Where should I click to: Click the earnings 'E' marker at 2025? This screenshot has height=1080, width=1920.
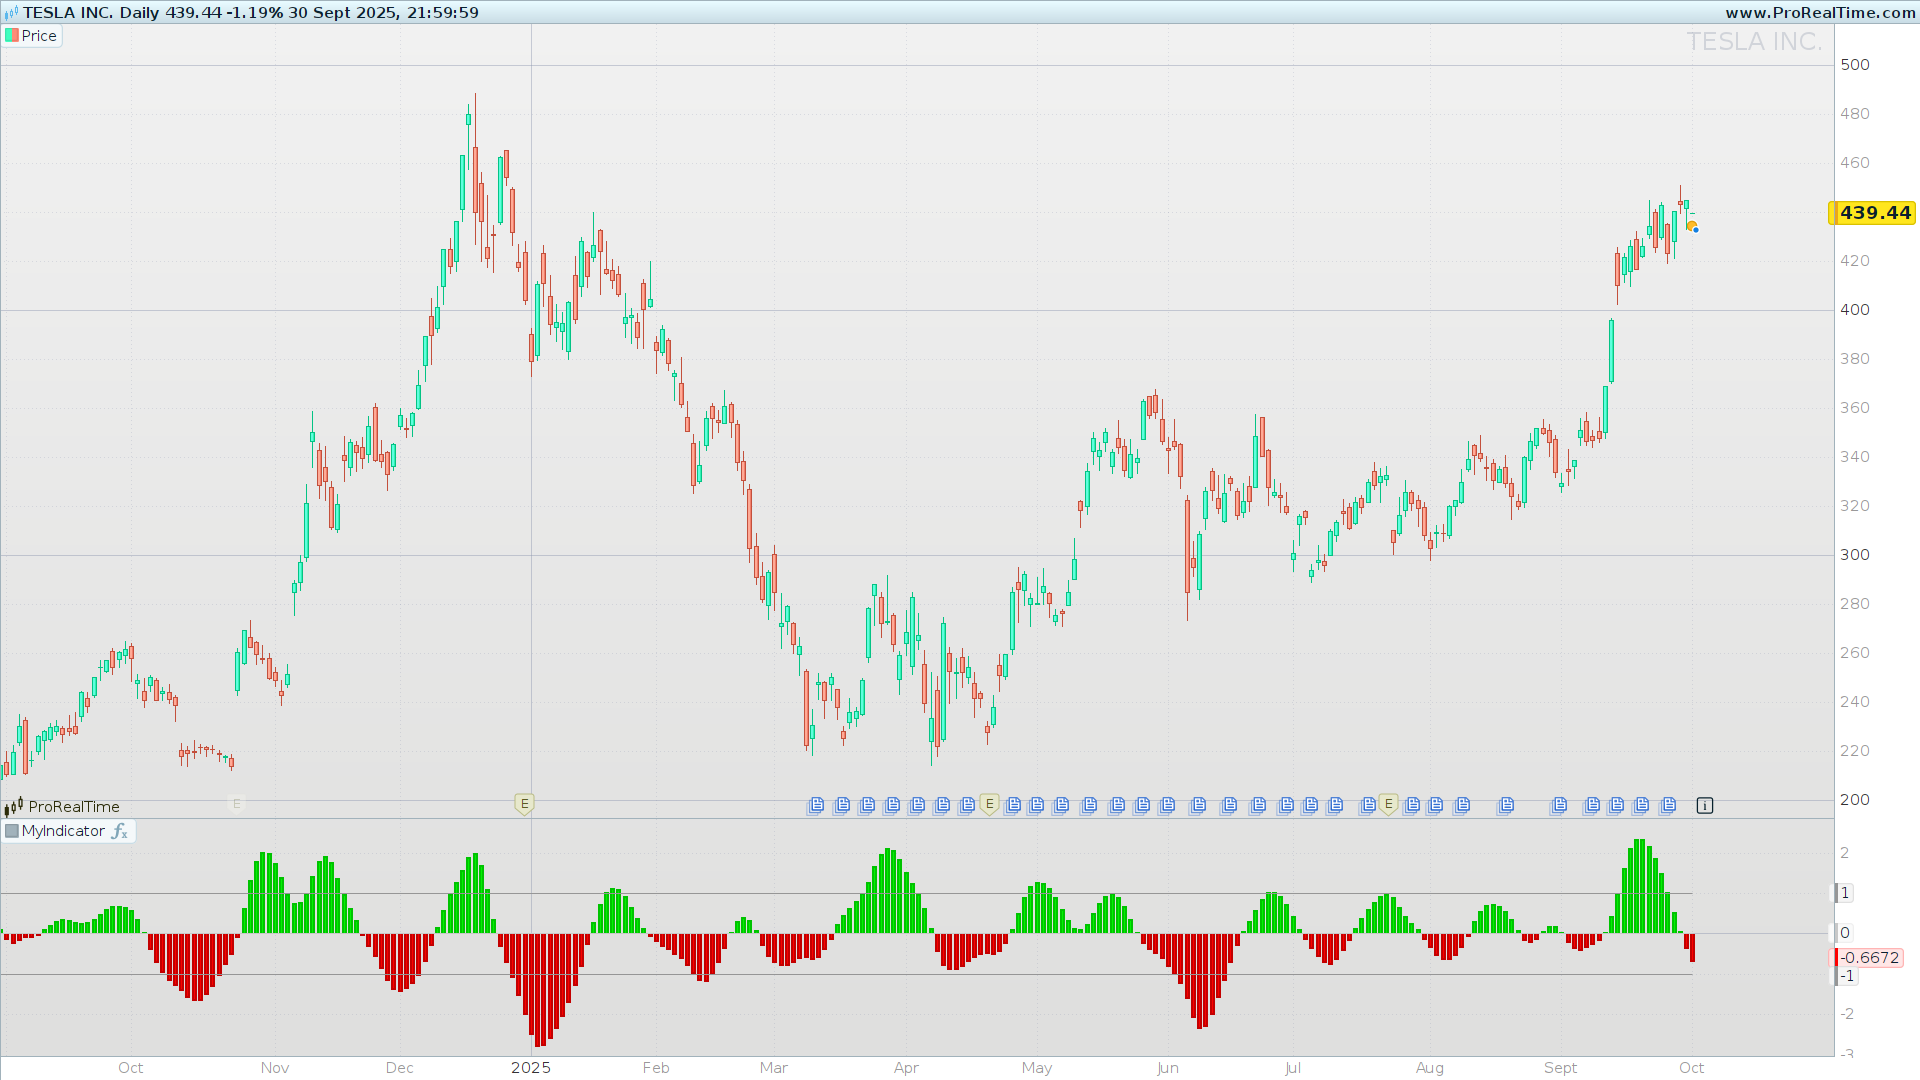coord(524,804)
